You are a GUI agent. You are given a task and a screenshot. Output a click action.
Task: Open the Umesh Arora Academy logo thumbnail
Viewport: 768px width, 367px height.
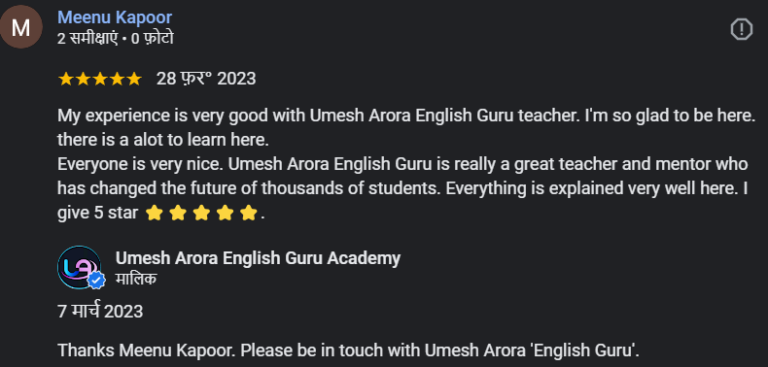[79, 267]
